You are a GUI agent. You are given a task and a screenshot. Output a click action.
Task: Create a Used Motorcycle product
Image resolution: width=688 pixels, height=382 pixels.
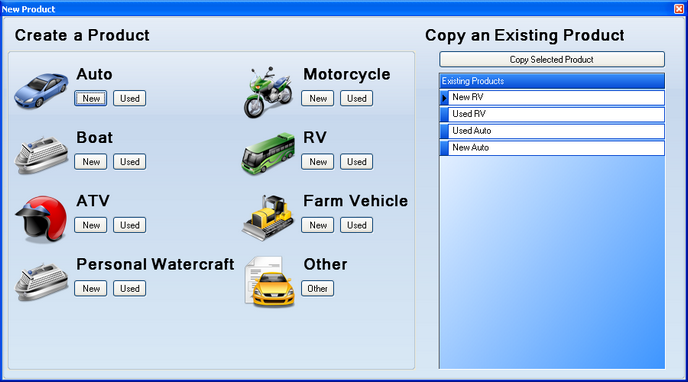pyautogui.click(x=356, y=98)
